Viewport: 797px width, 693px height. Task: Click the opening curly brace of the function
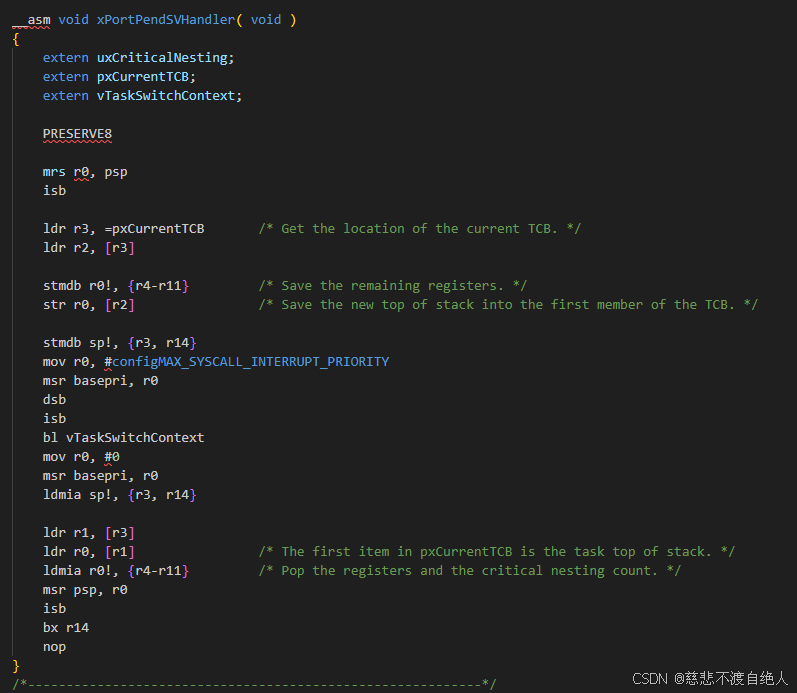(16, 39)
